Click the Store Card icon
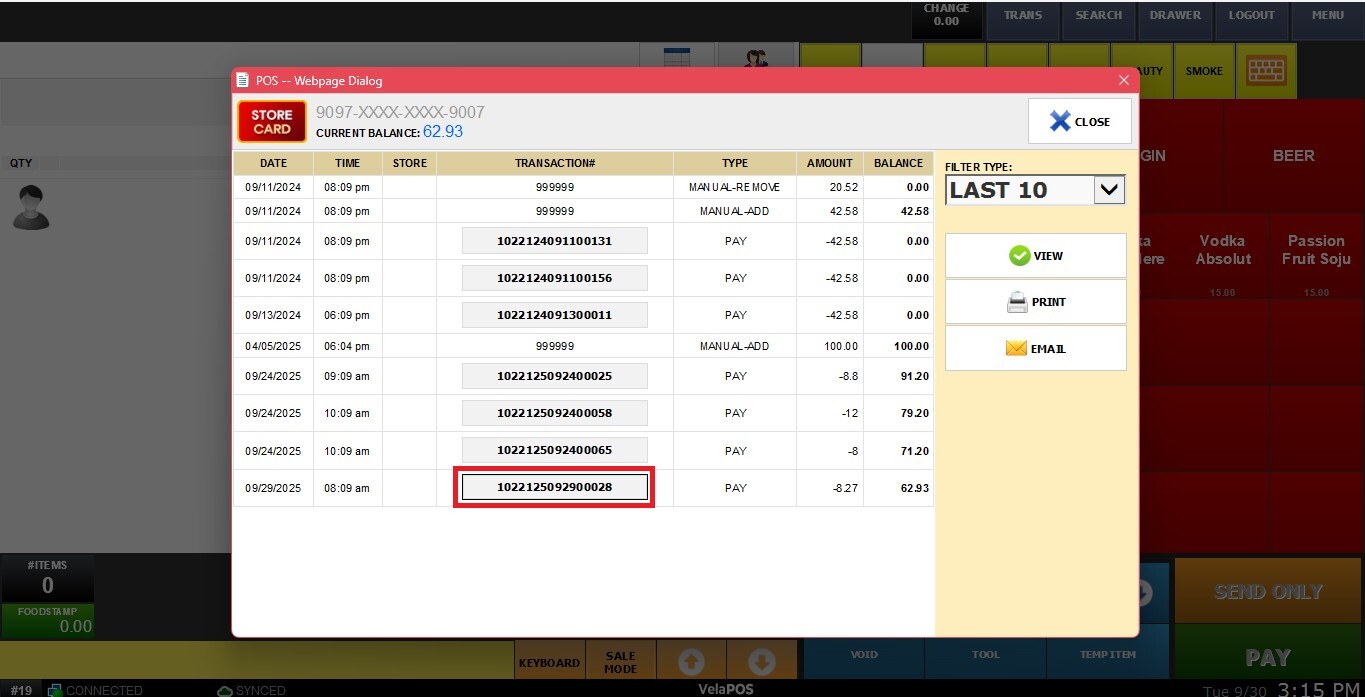 point(271,122)
